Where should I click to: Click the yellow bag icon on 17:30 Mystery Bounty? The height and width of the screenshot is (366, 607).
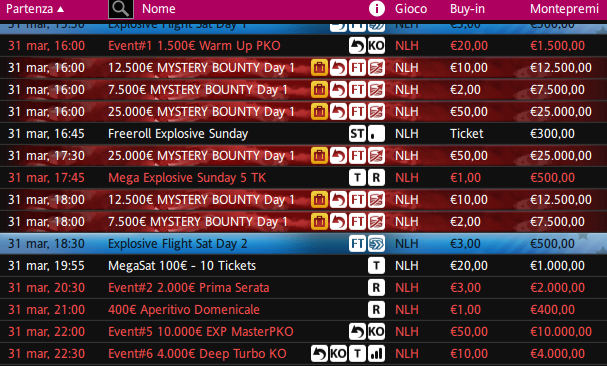(x=319, y=156)
